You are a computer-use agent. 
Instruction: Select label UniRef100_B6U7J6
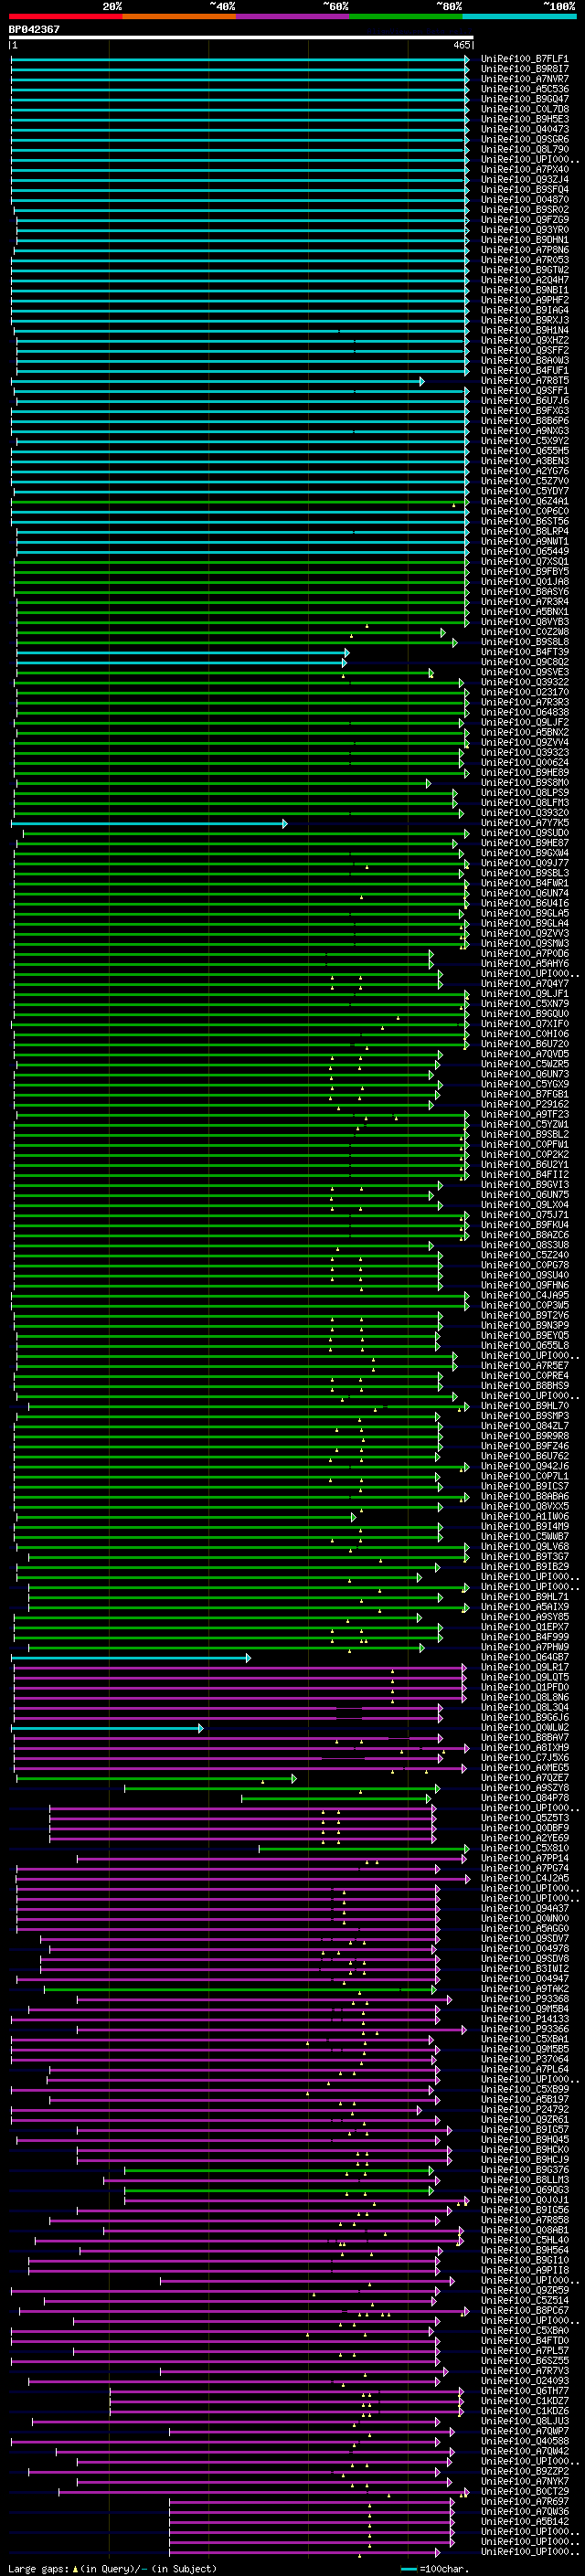pos(524,401)
